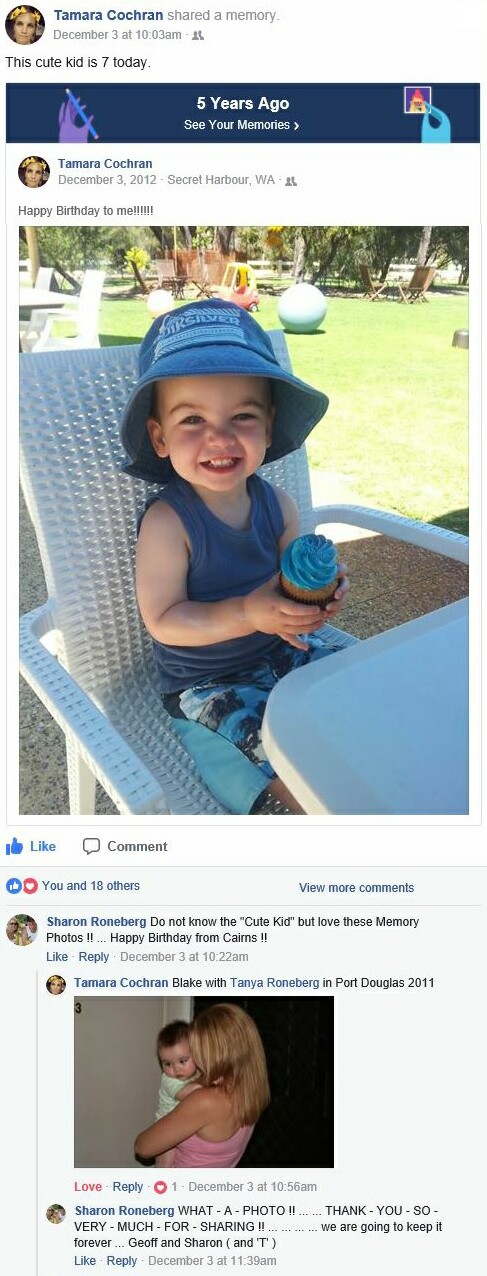Click the audience icon next to Secret Harbour, WA
The image size is (487, 1276).
pyautogui.click(x=291, y=181)
